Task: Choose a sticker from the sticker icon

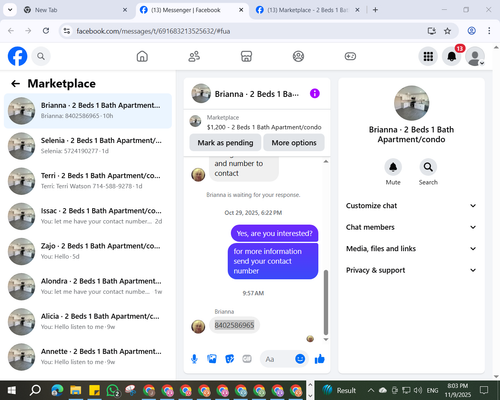Action: [x=229, y=359]
